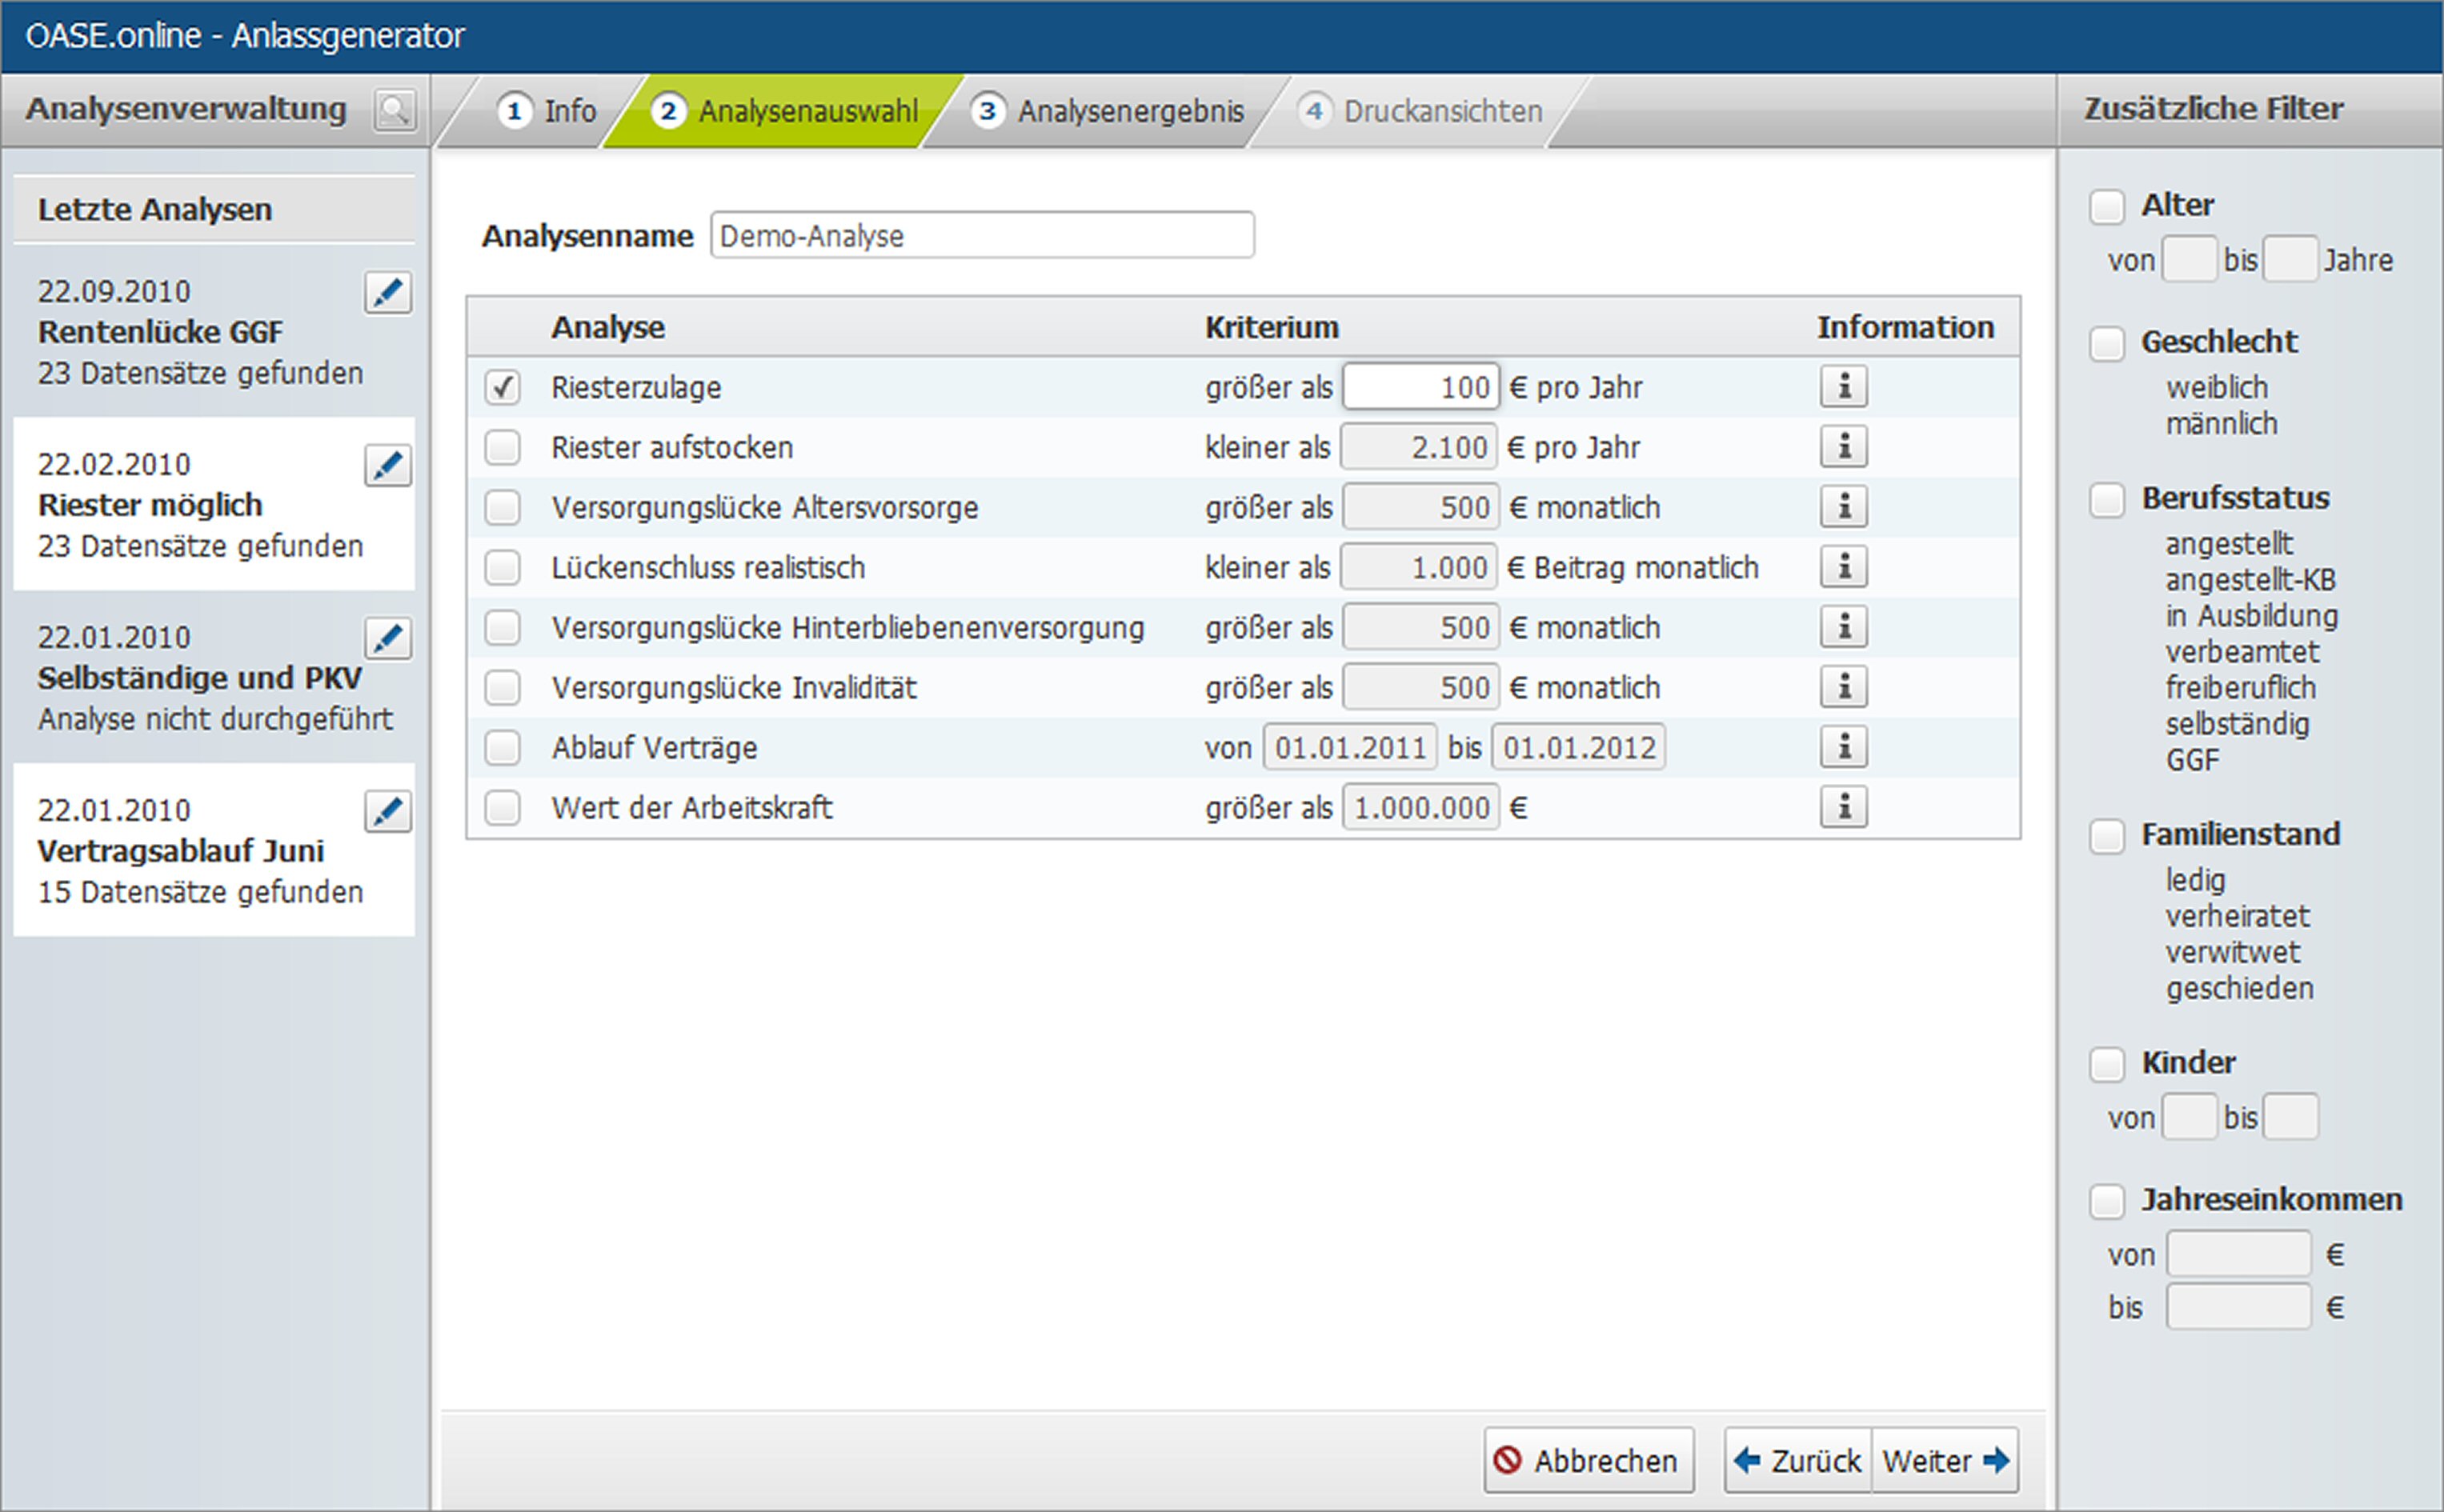Enable the Geschlecht filter
2444x1512 pixels.
click(x=2106, y=344)
